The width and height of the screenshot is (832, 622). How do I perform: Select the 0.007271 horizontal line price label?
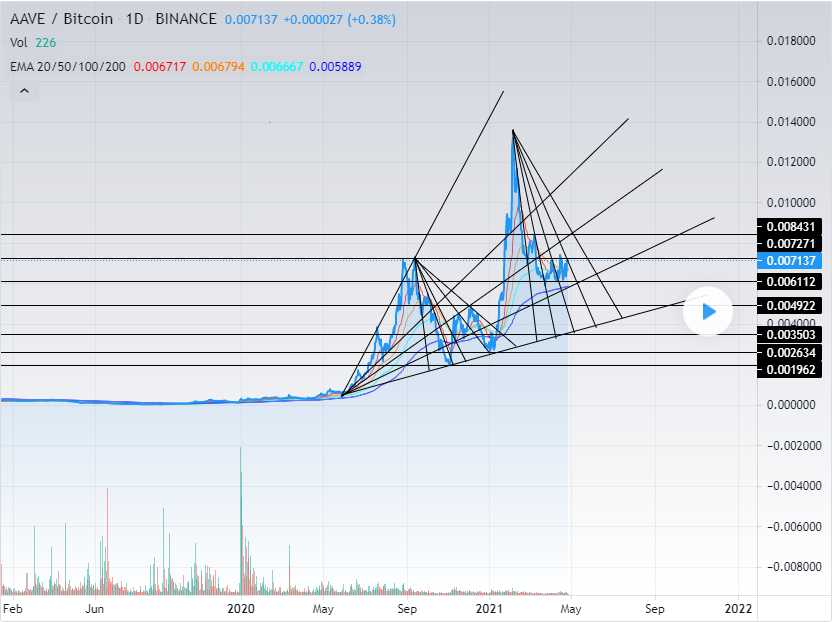[793, 244]
